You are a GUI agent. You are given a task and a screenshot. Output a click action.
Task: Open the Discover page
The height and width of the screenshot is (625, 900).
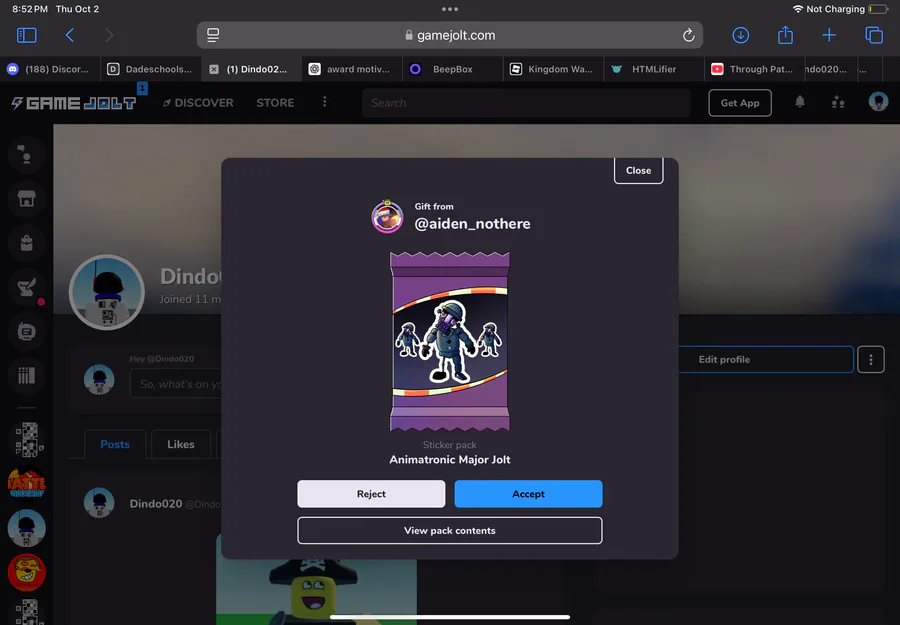tap(198, 103)
